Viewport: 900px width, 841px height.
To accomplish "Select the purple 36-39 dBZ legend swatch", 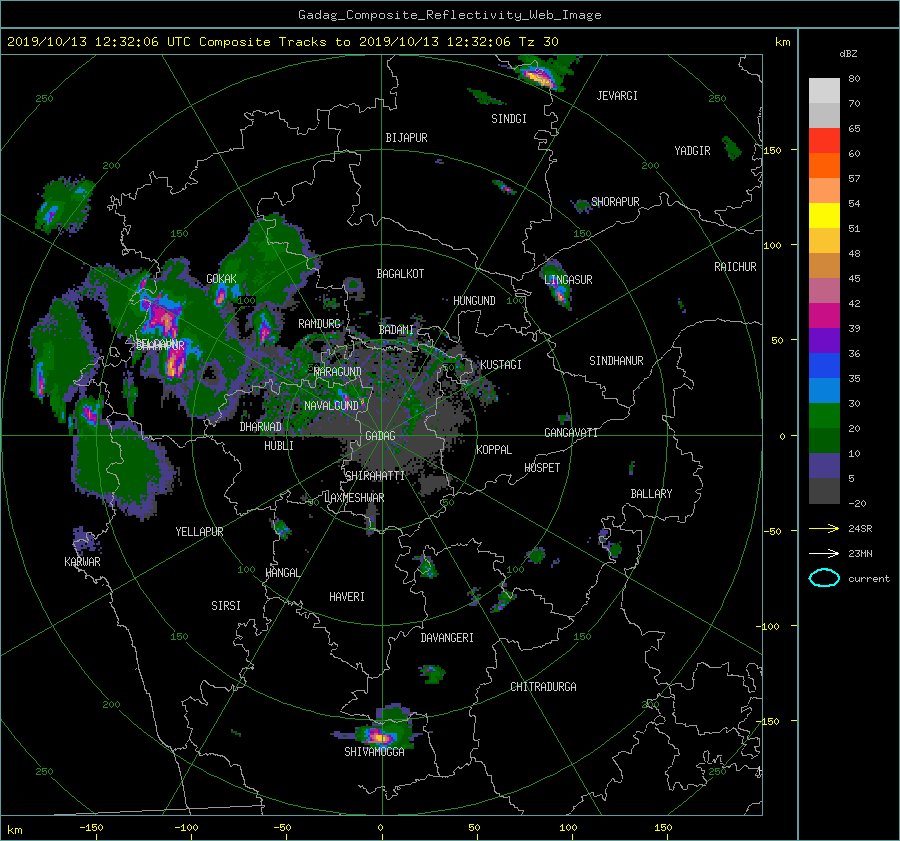I will point(824,341).
